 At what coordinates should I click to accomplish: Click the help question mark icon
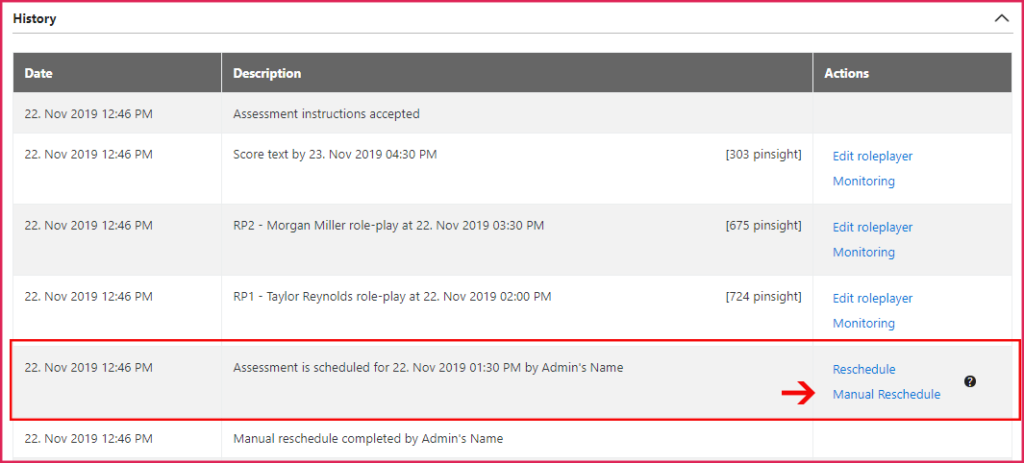click(x=970, y=382)
